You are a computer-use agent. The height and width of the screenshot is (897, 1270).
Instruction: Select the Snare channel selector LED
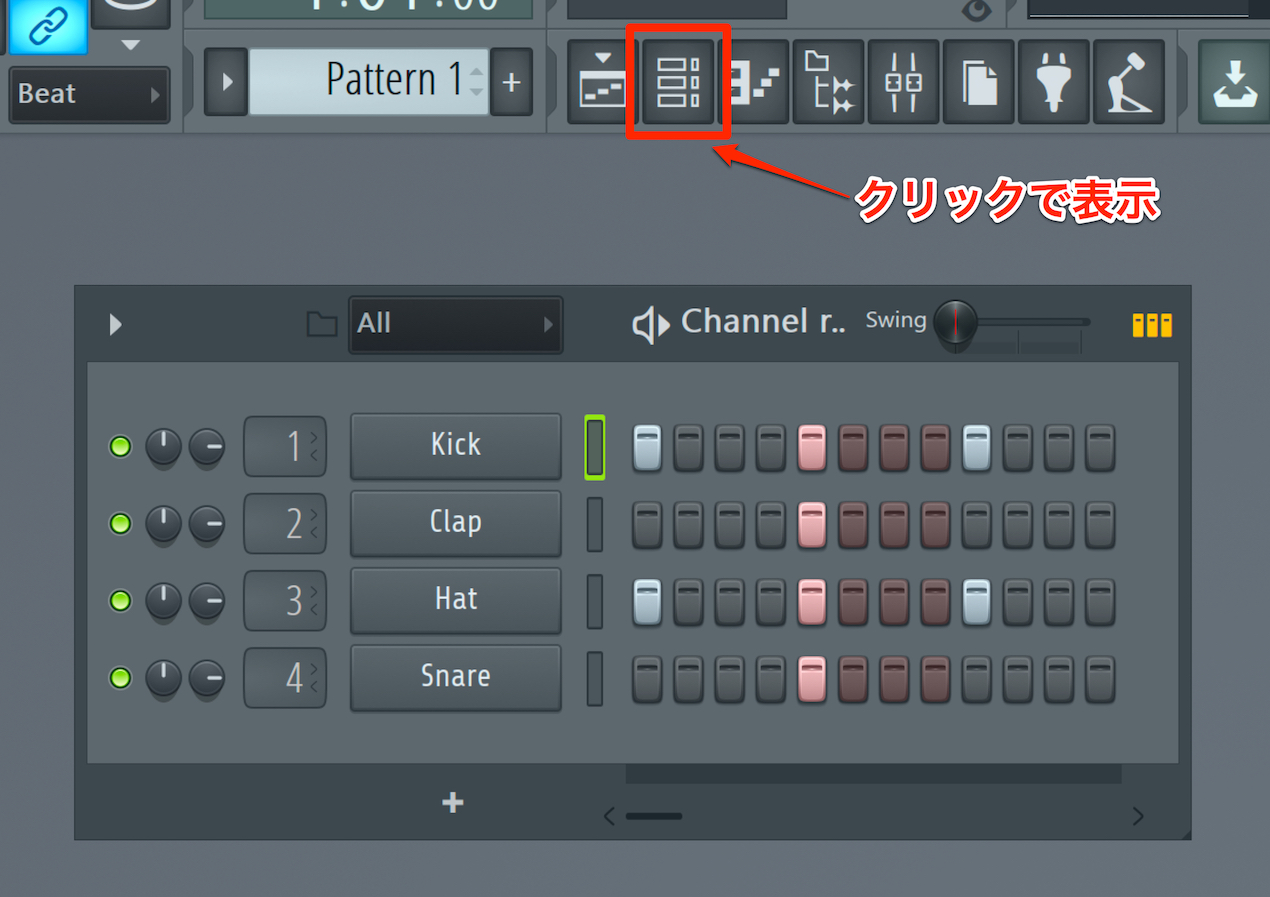tap(595, 678)
